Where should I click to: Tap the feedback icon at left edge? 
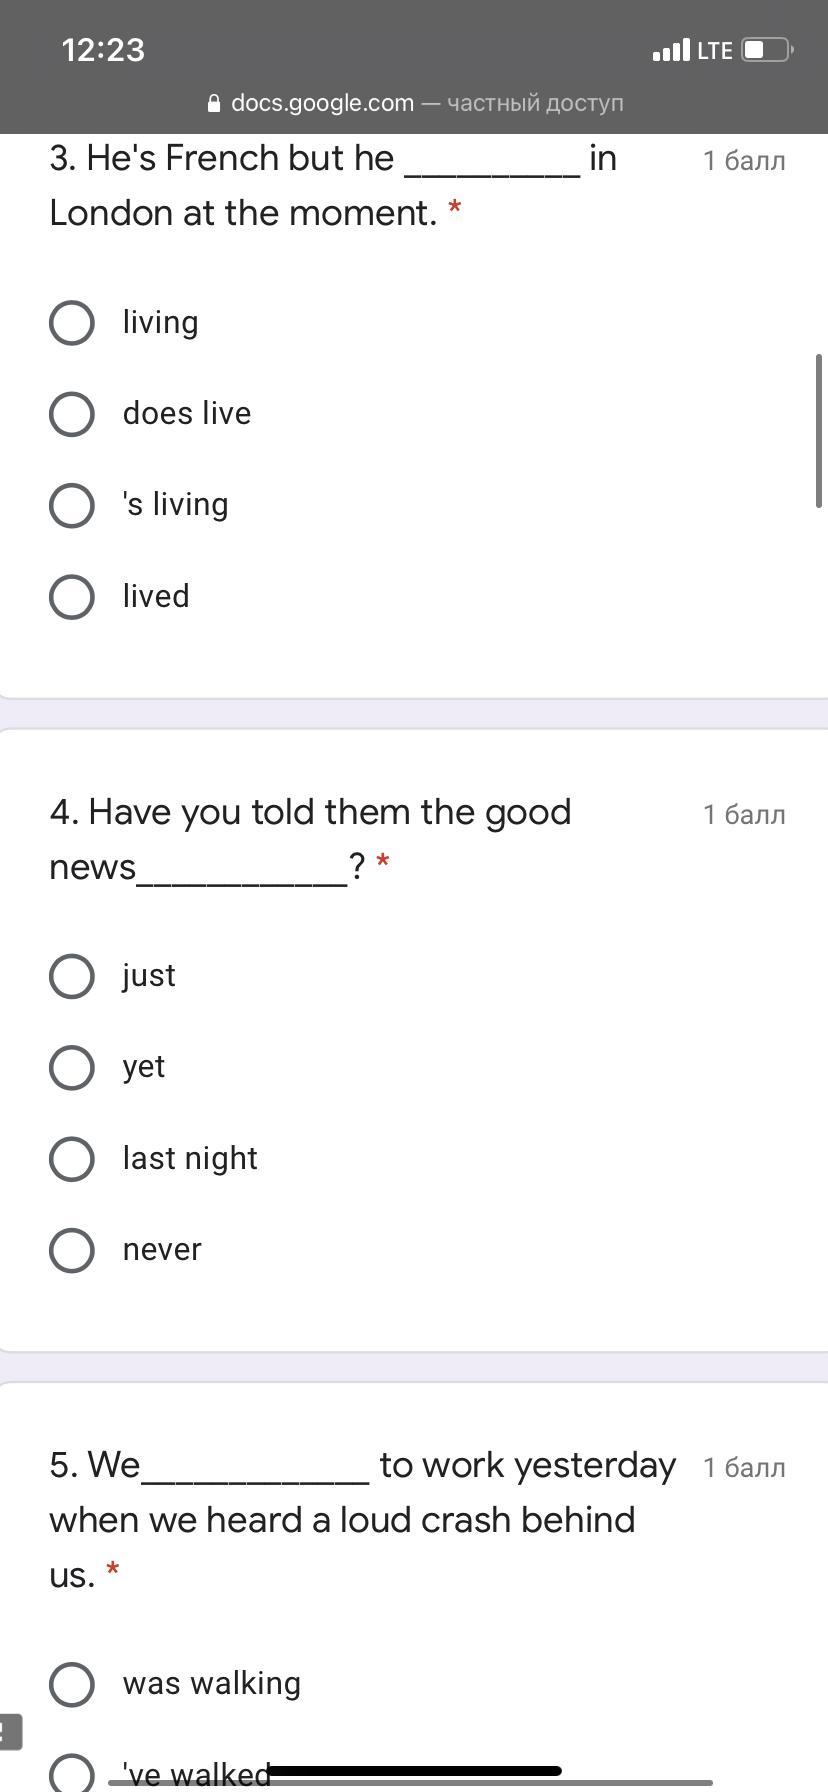point(10,1732)
